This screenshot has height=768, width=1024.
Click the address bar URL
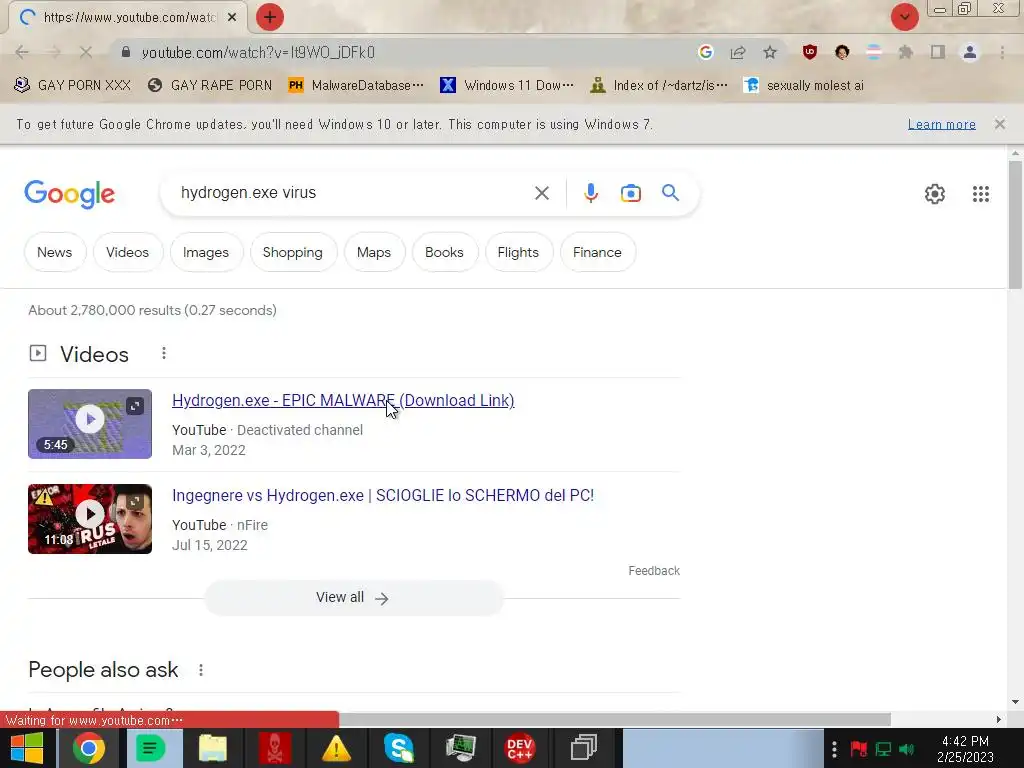[258, 52]
